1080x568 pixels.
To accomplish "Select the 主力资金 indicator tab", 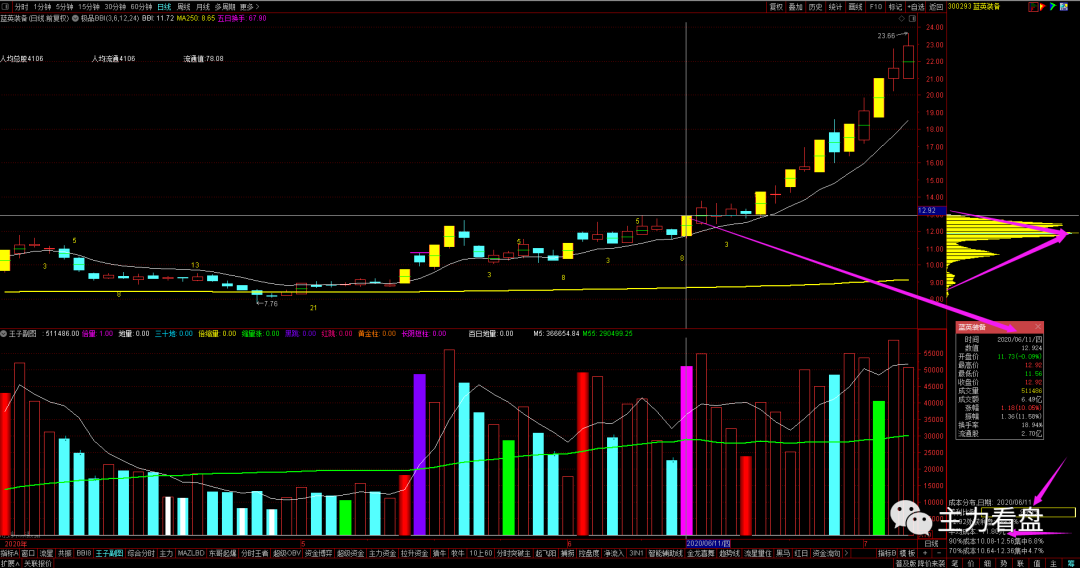I will pyautogui.click(x=382, y=554).
